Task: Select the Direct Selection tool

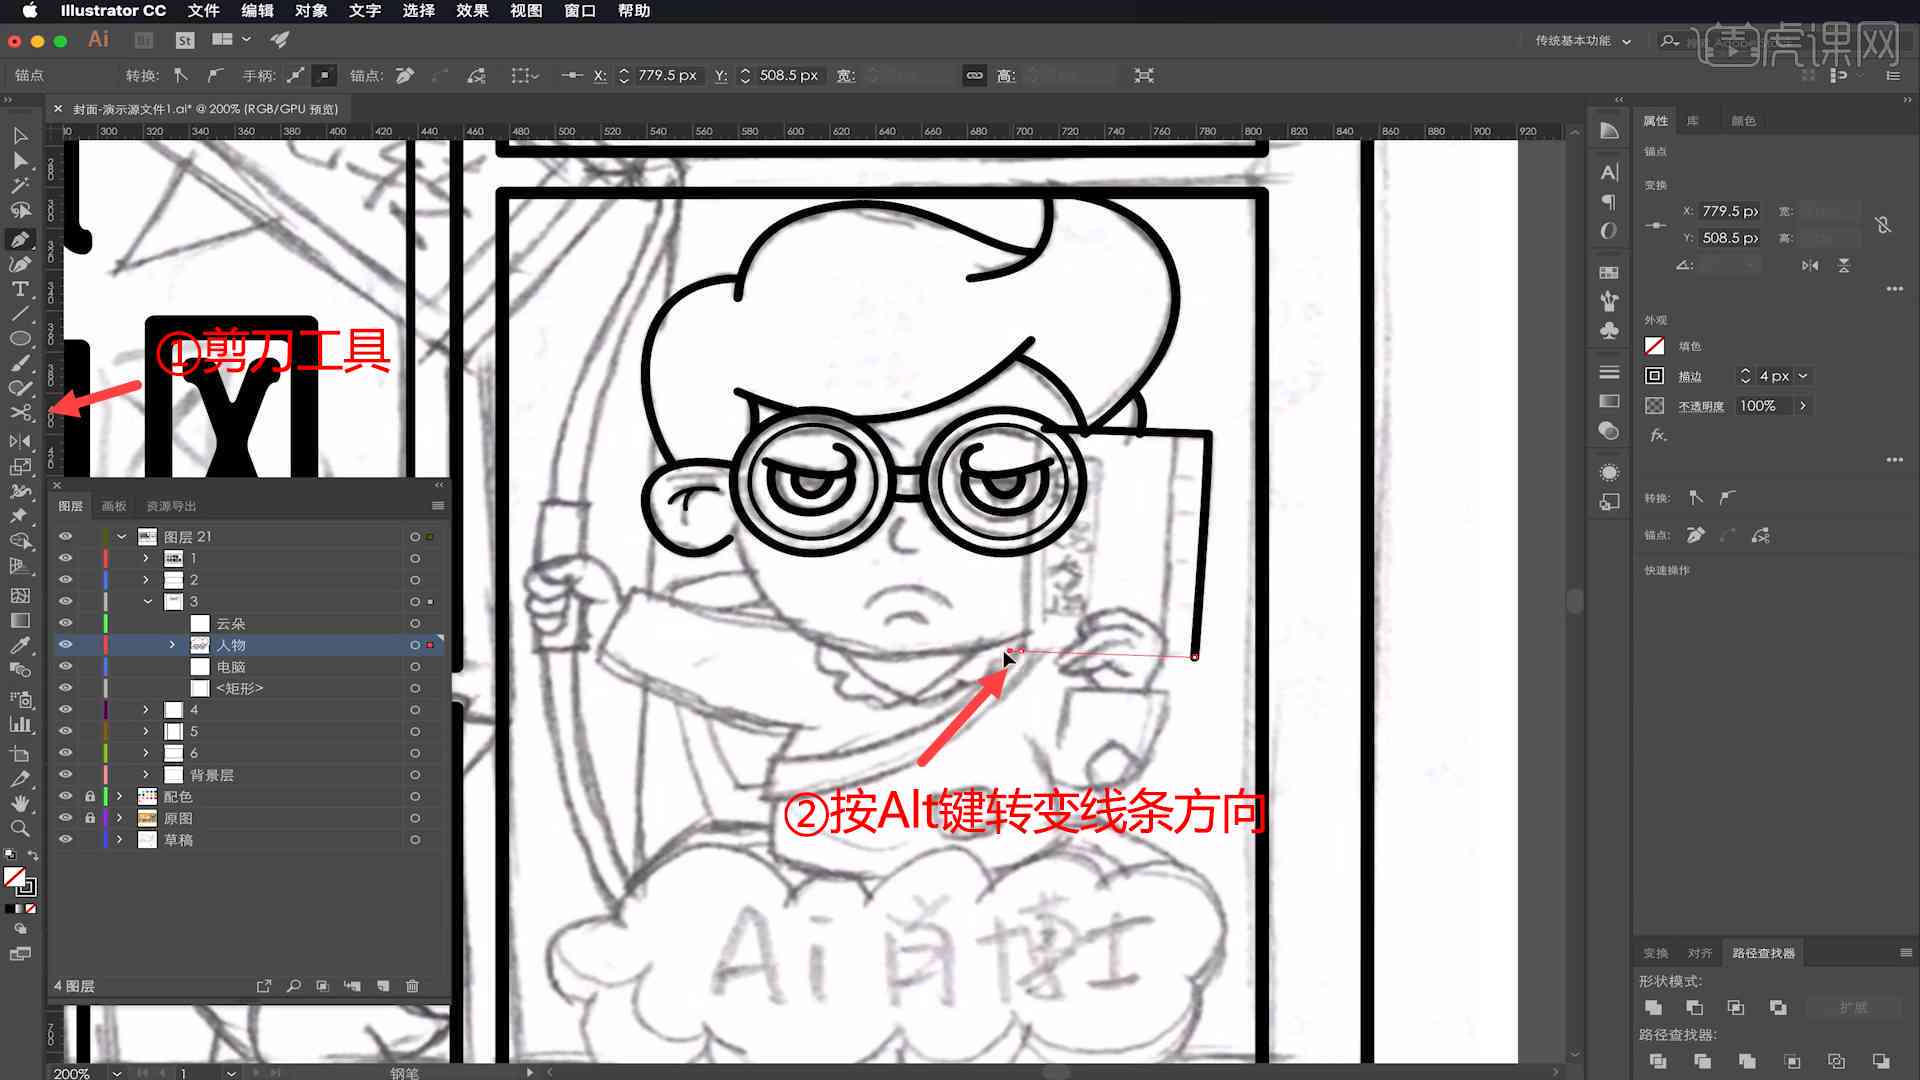Action: point(18,160)
